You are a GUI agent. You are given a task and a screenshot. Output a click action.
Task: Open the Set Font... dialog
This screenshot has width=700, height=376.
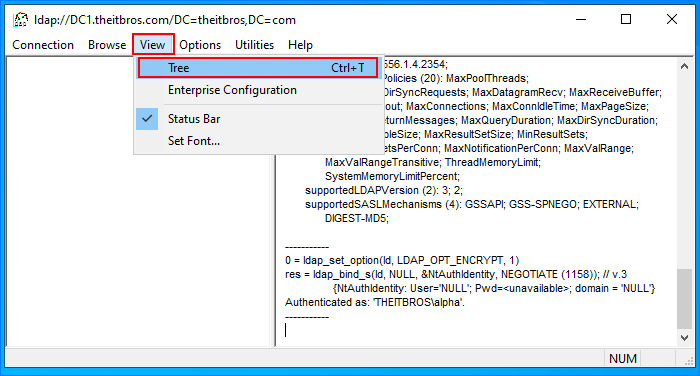point(258,141)
